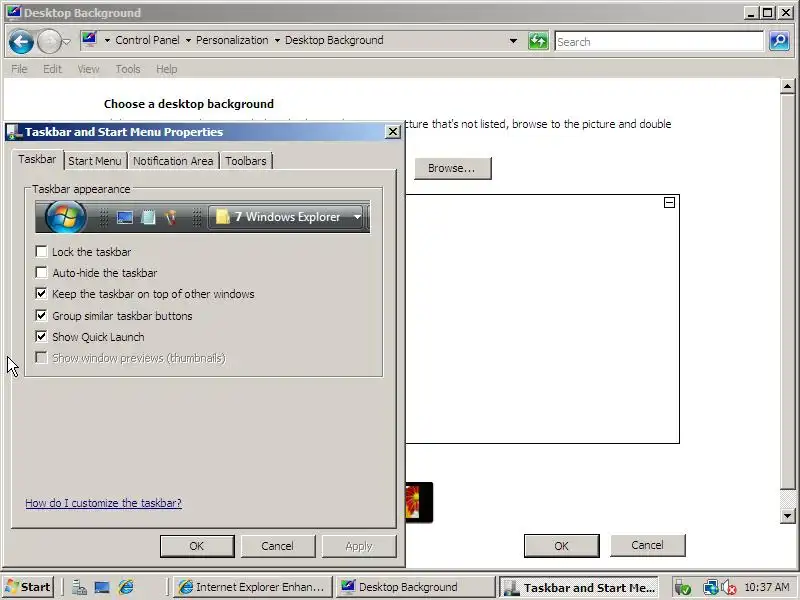Close the Taskbar and Start Menu Properties dialog
The image size is (800, 600).
(392, 132)
